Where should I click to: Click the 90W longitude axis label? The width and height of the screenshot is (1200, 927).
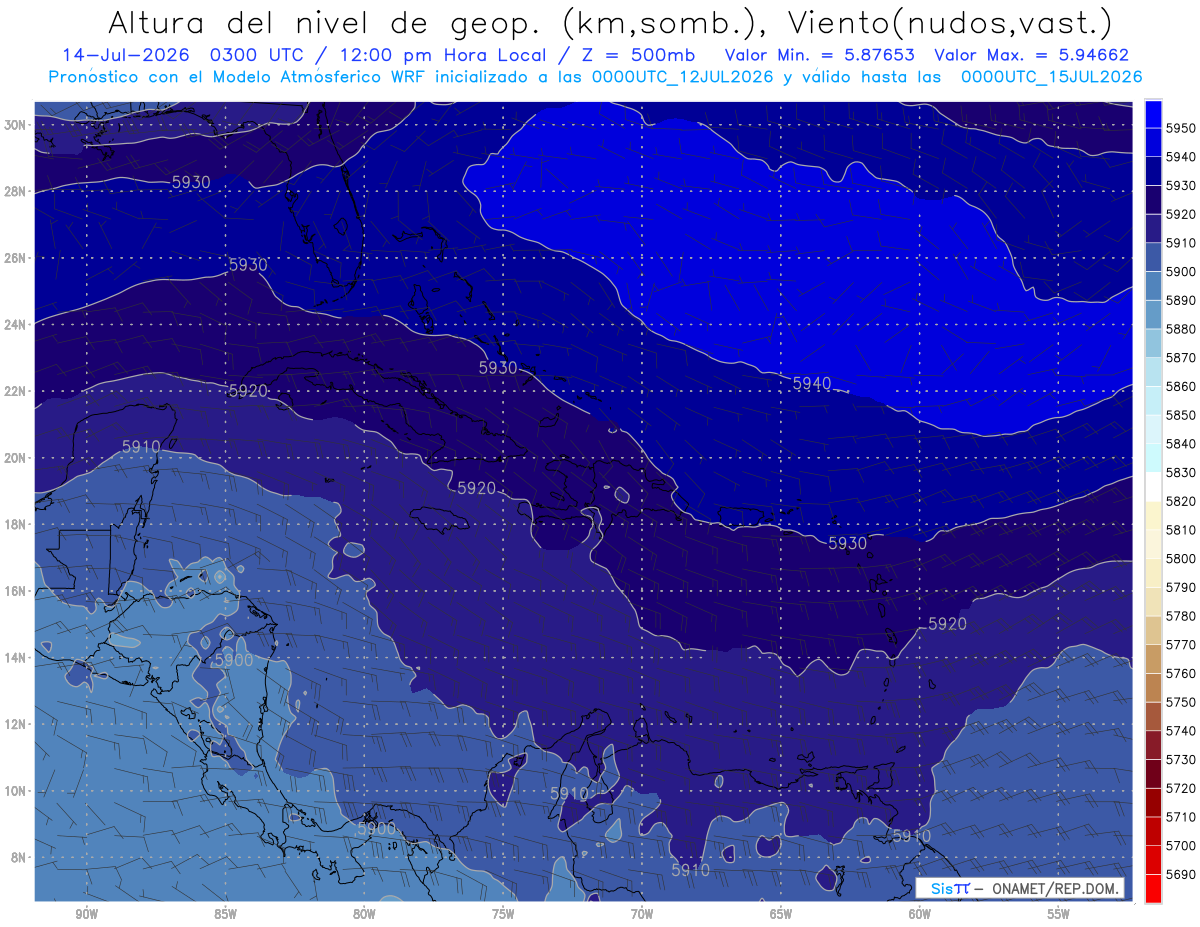pyautogui.click(x=86, y=915)
